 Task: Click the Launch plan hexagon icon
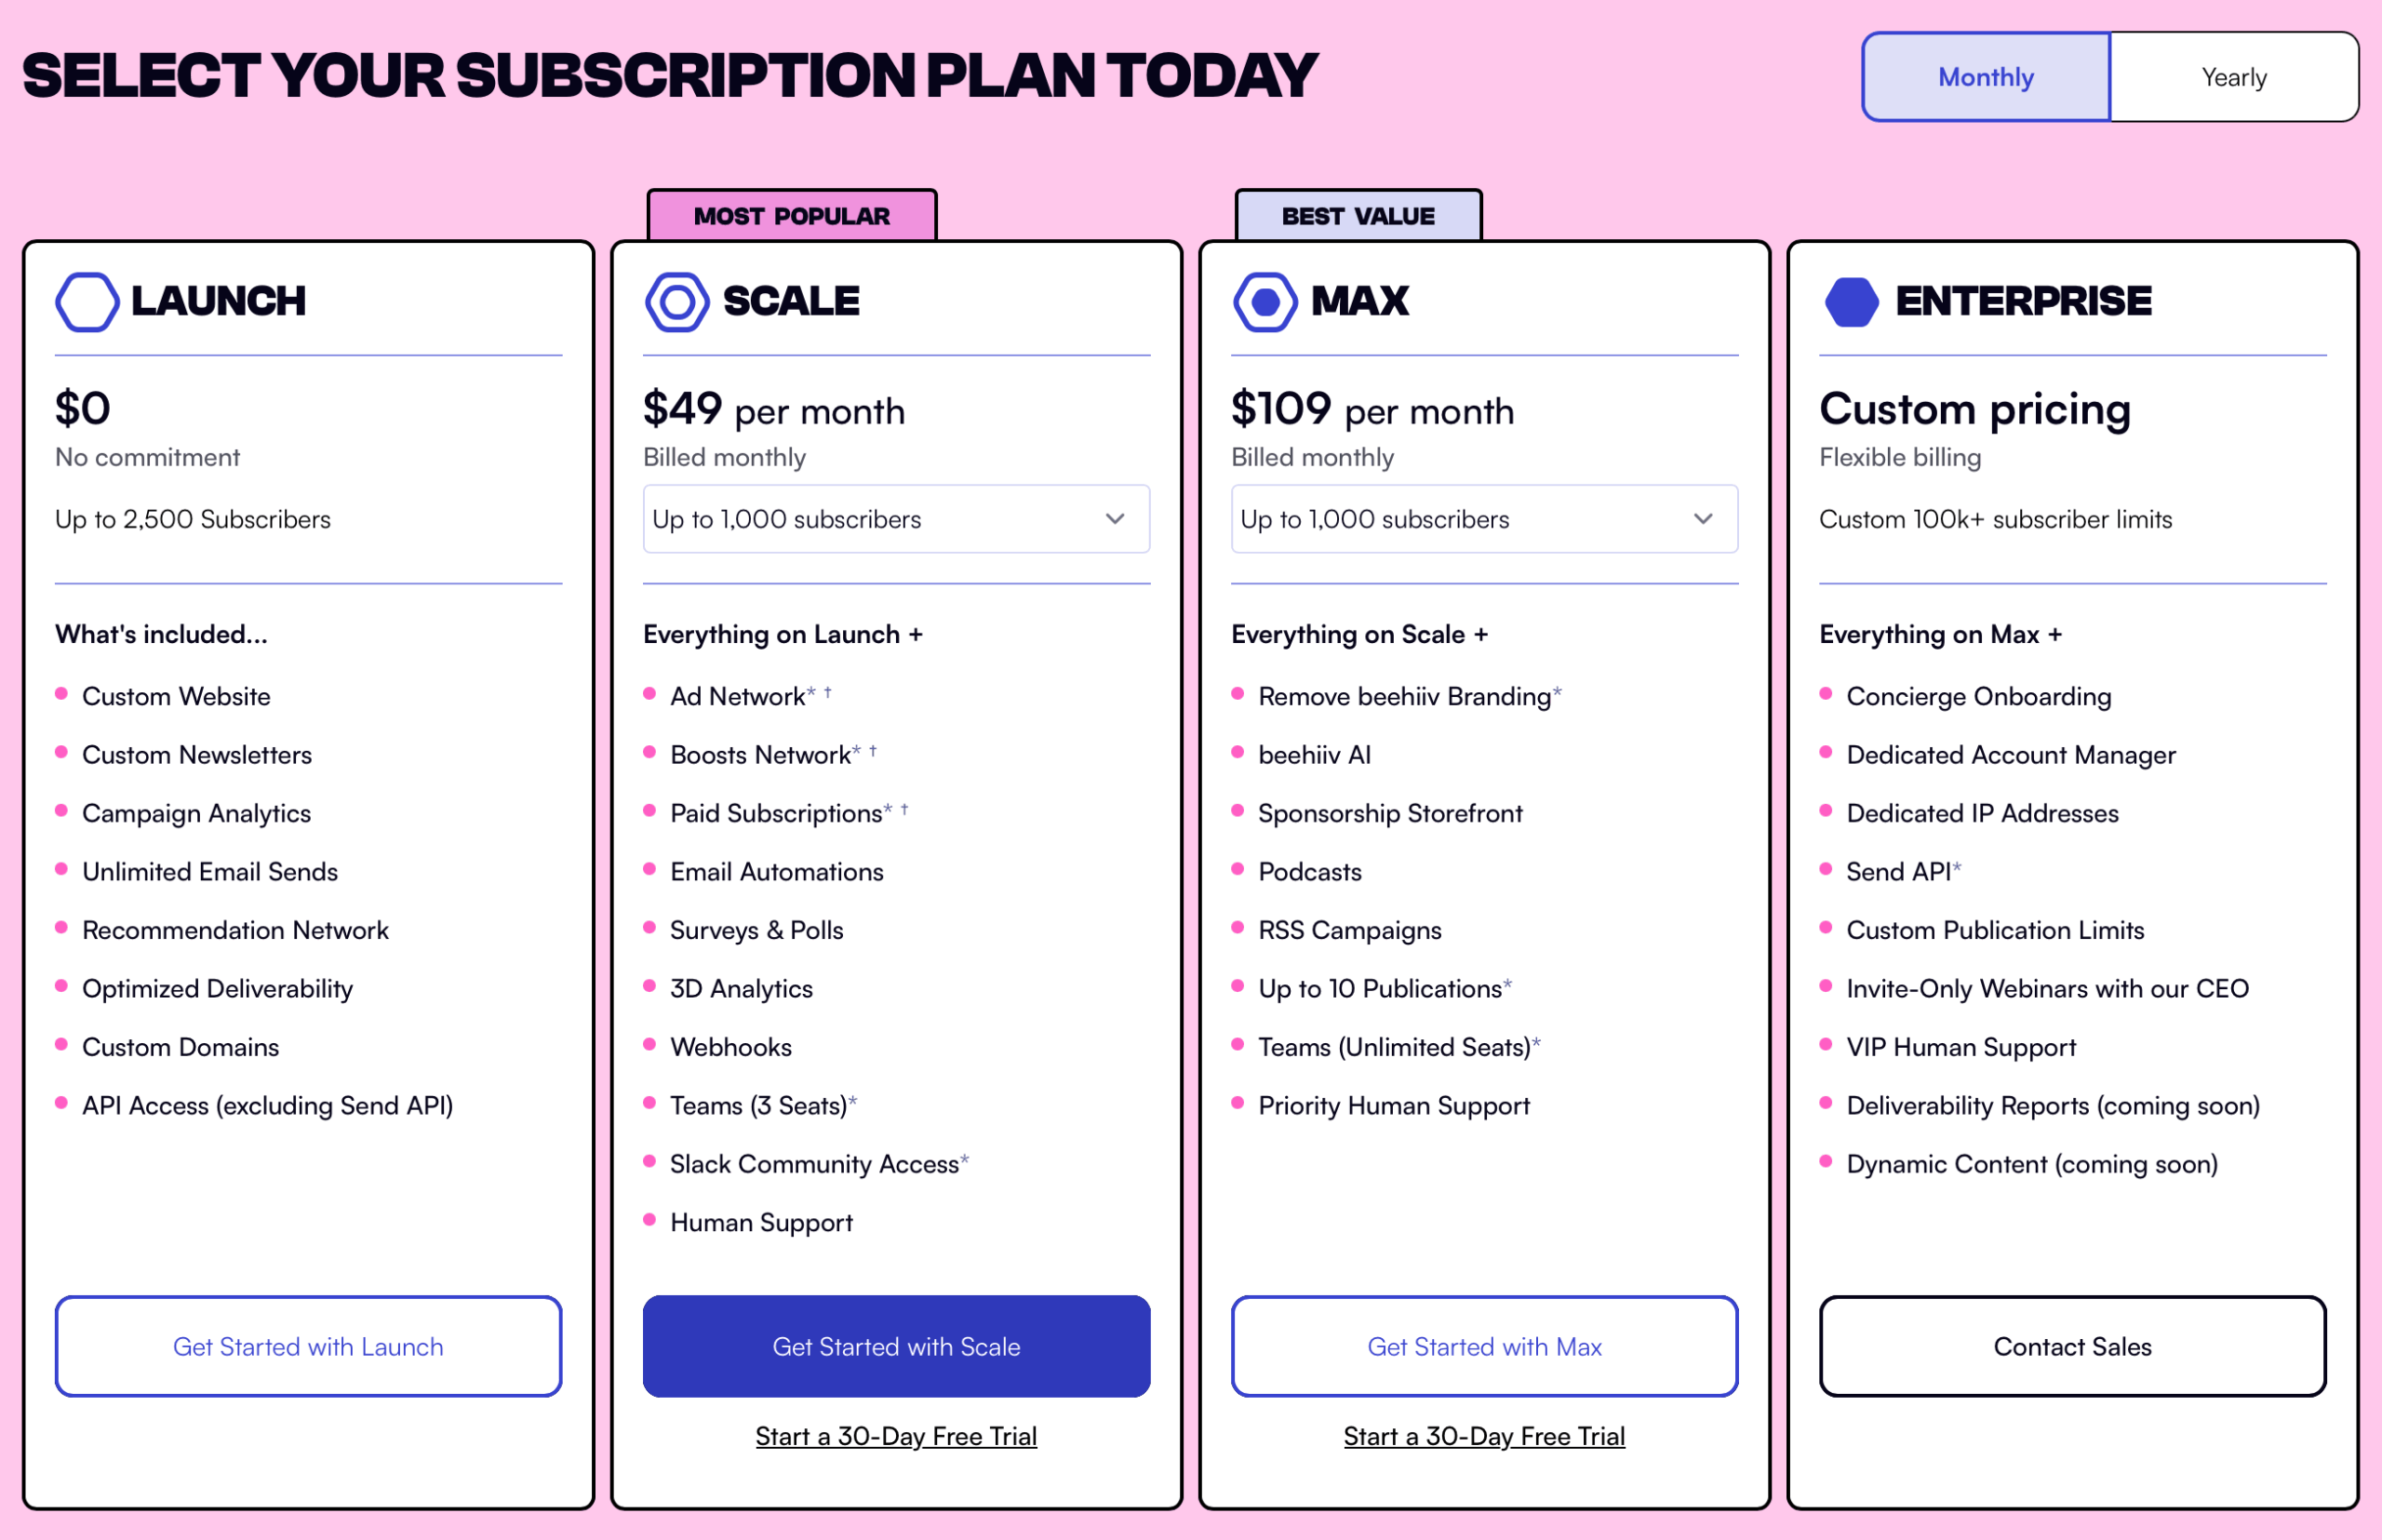point(87,301)
